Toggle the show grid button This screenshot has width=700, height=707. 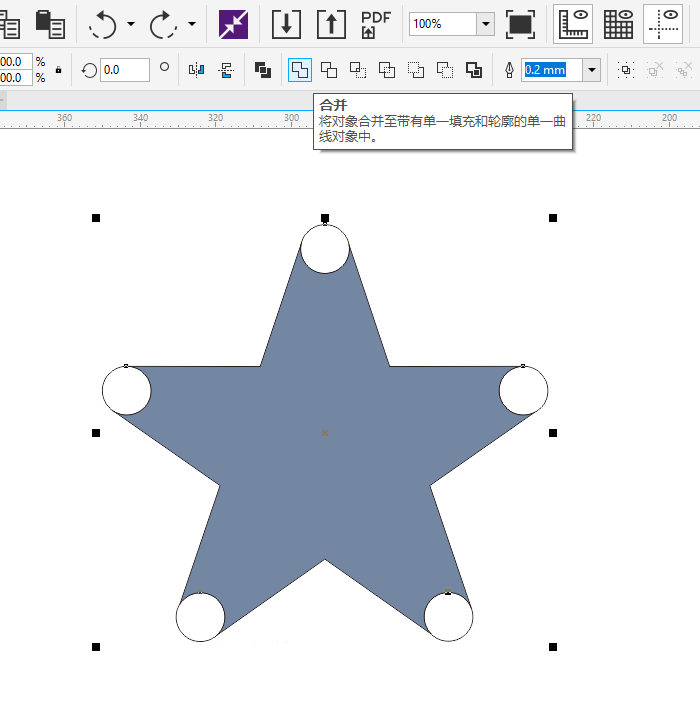click(618, 23)
